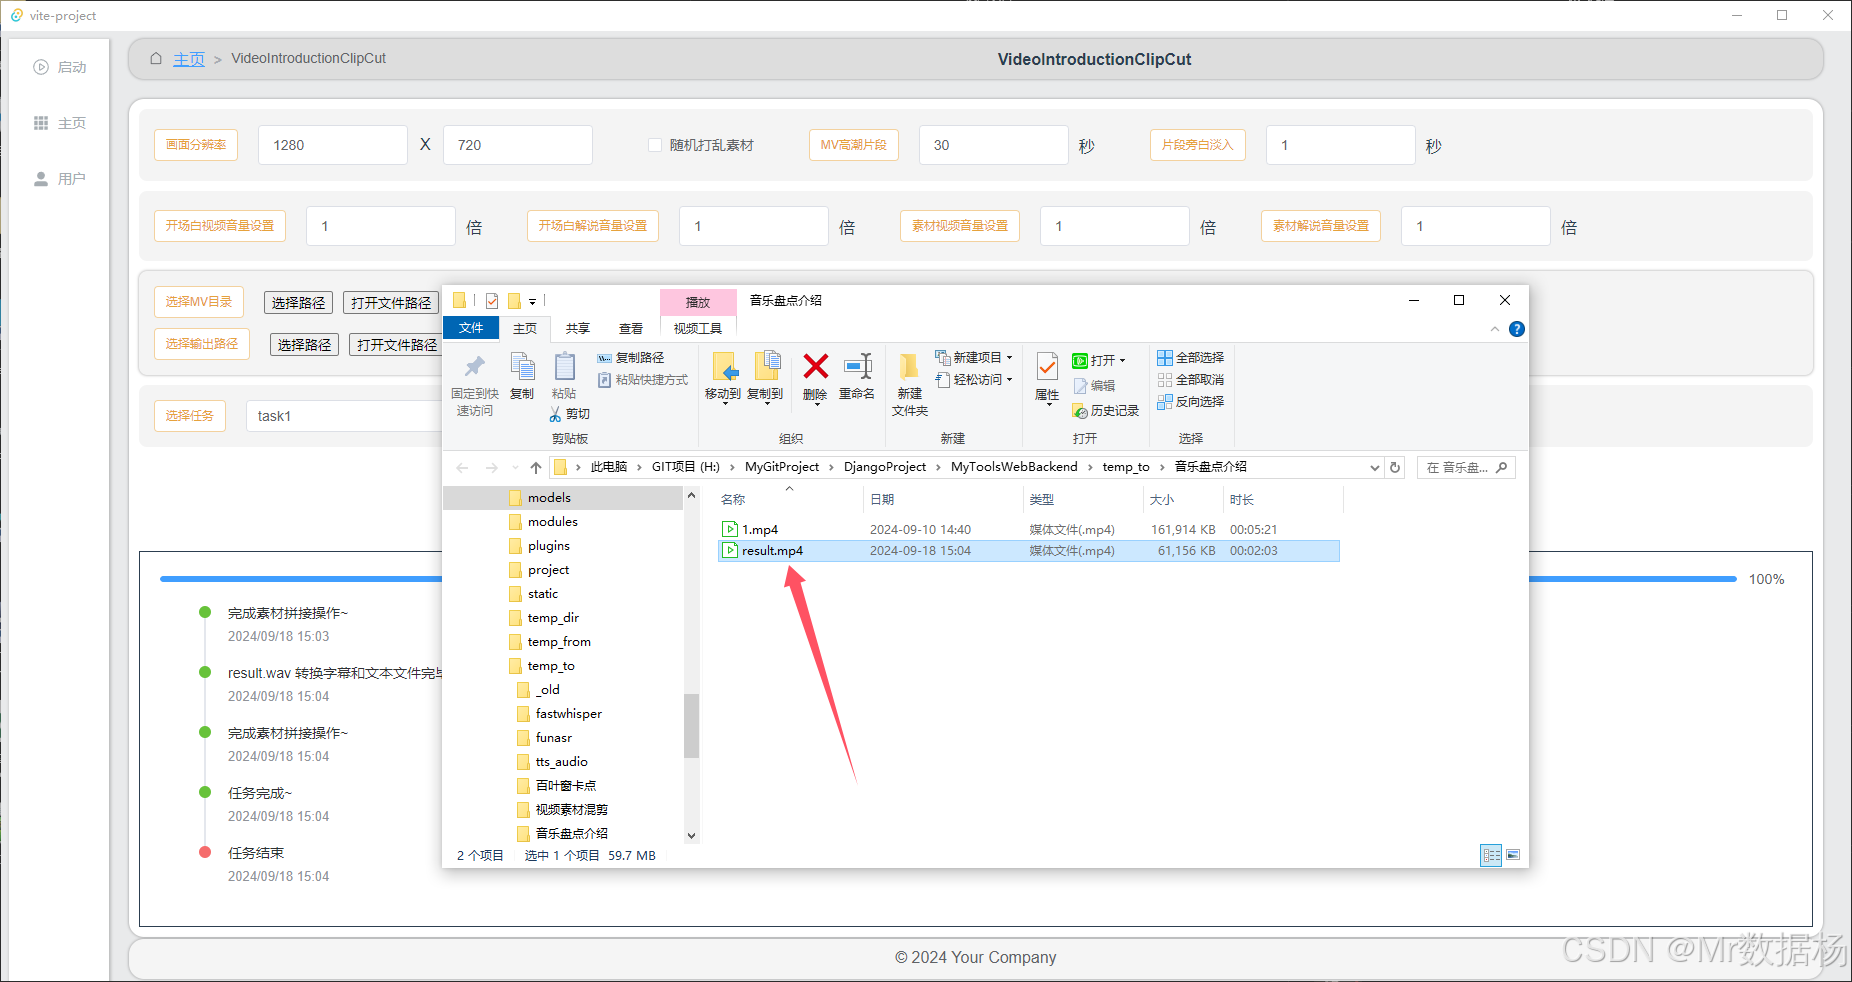This screenshot has height=982, width=1852.
Task: Click 选择路径 next to 选择MV目录
Action: coord(298,302)
